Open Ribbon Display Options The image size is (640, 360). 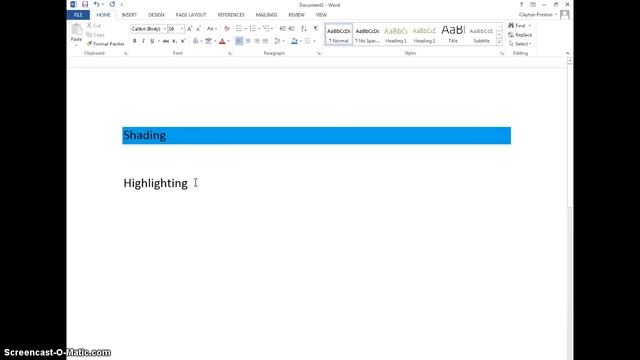[x=533, y=4]
